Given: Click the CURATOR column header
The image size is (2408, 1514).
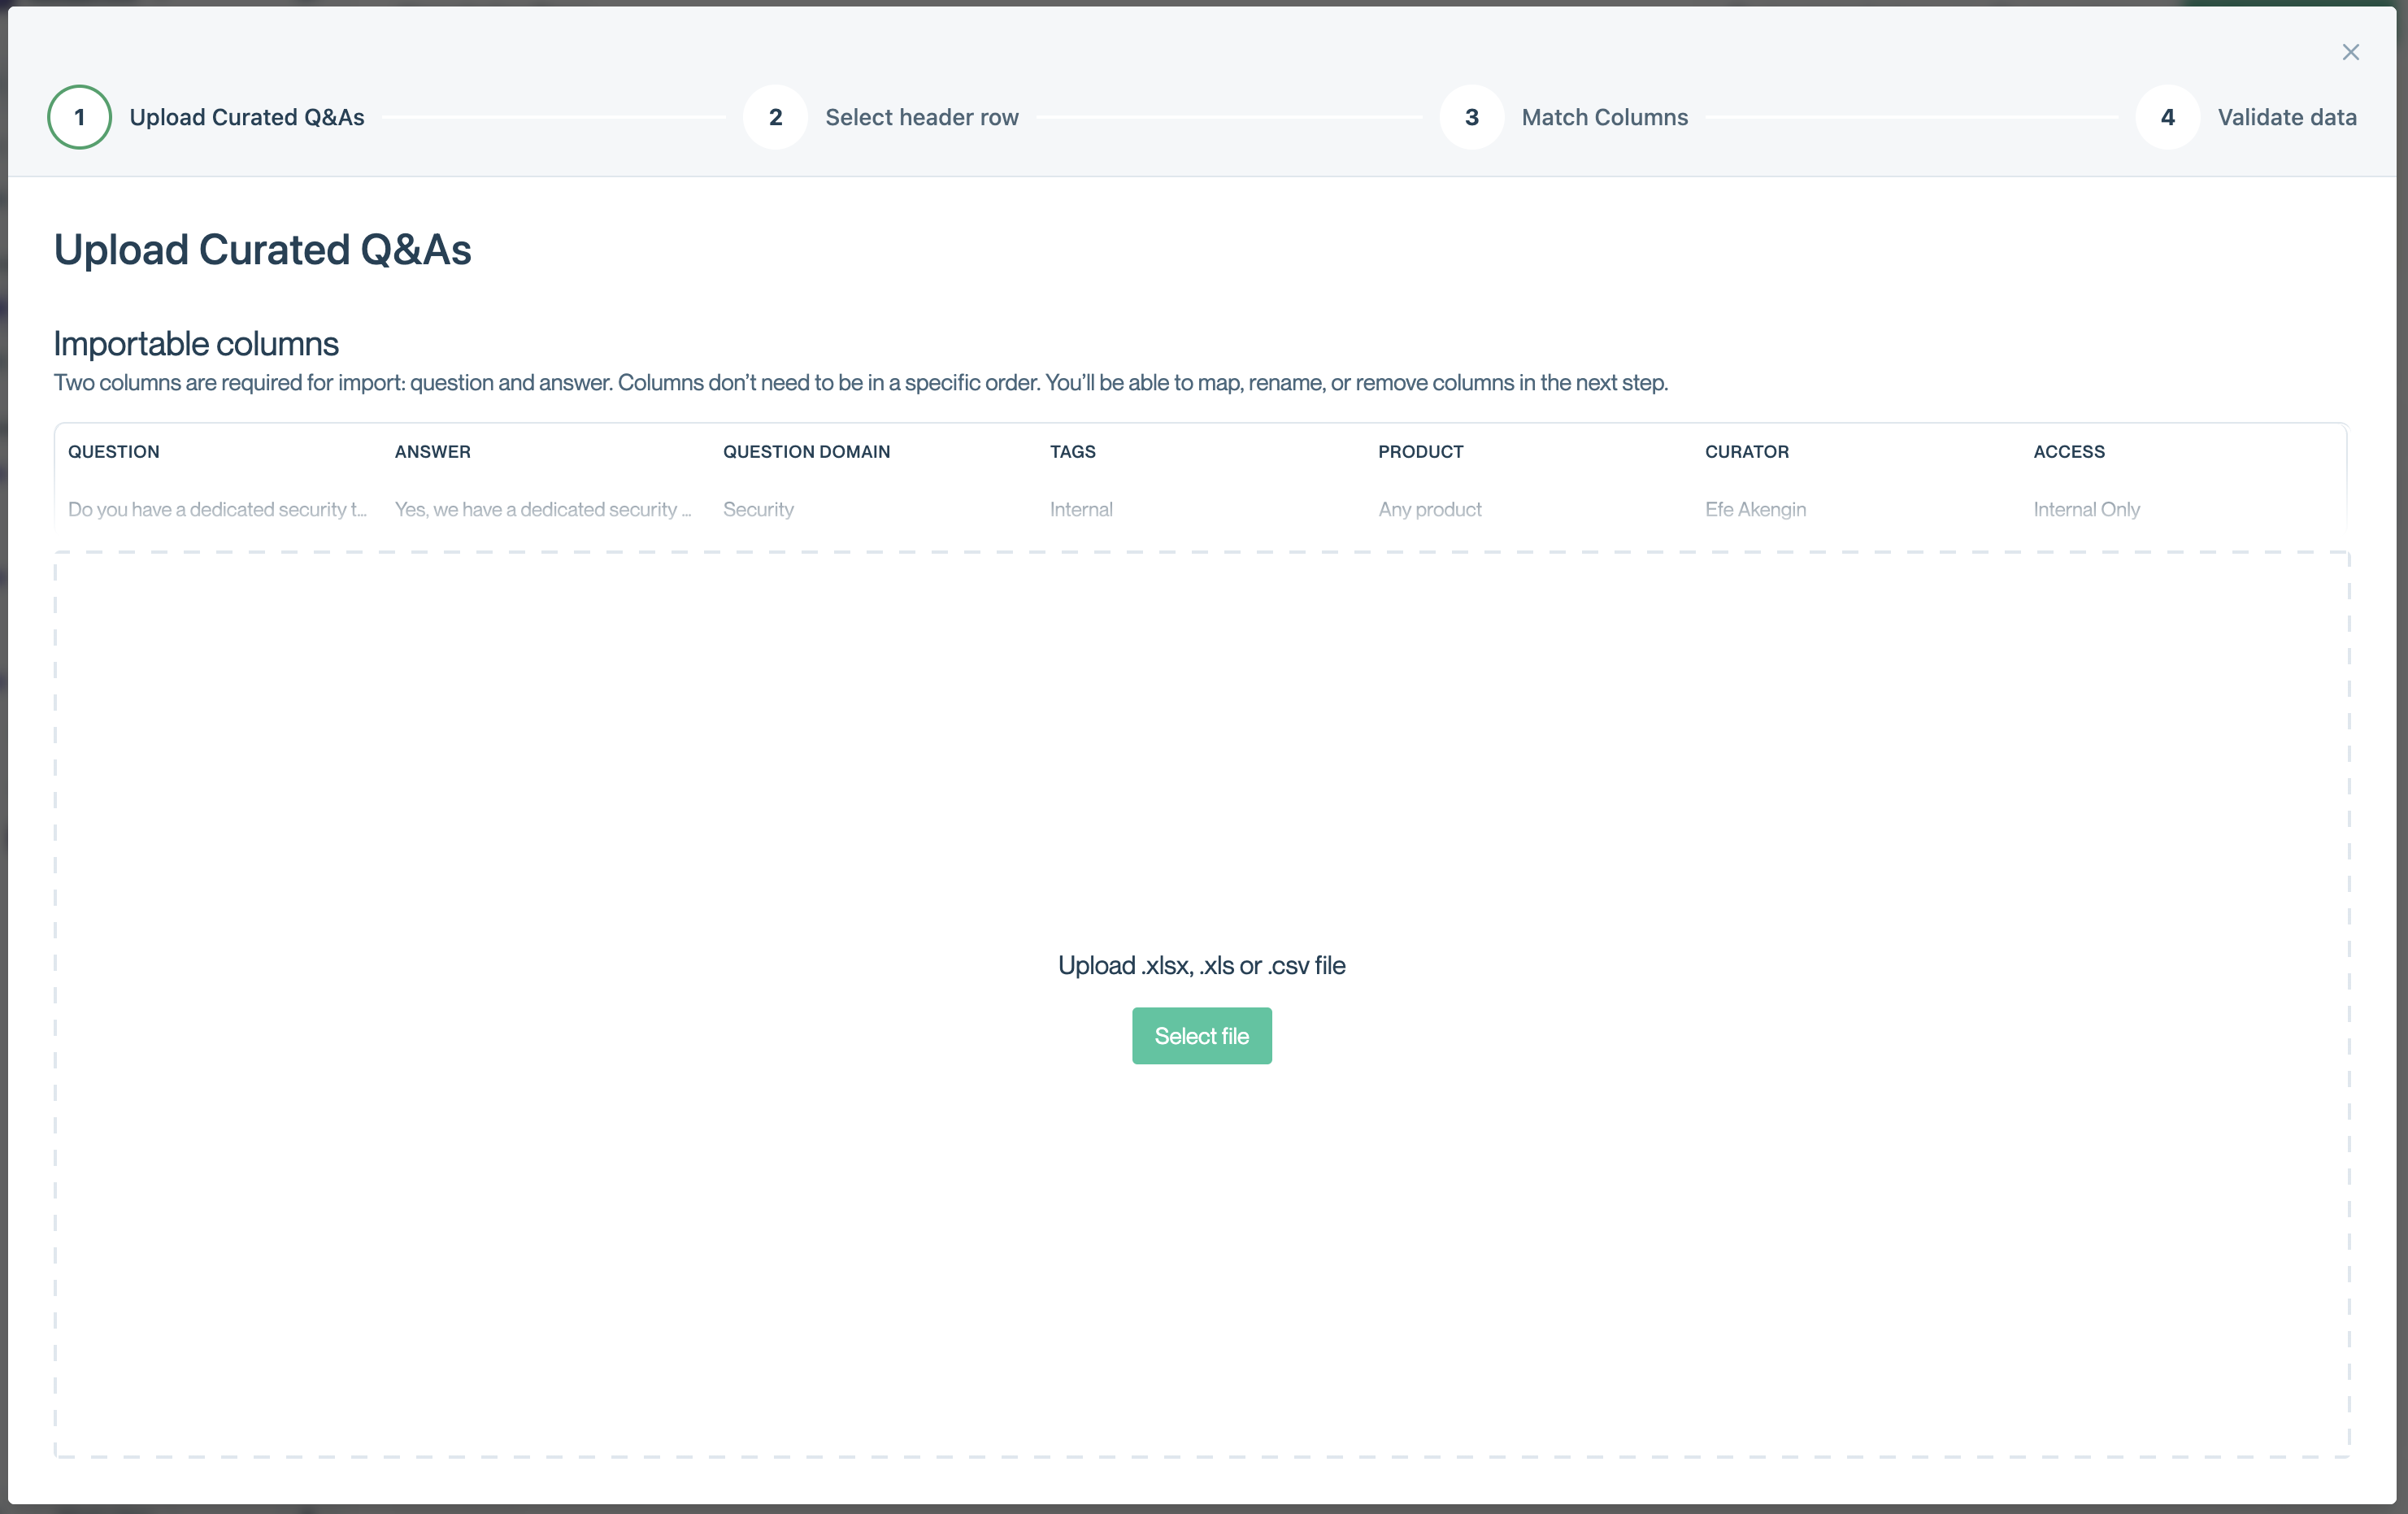Looking at the screenshot, I should (x=1746, y=451).
